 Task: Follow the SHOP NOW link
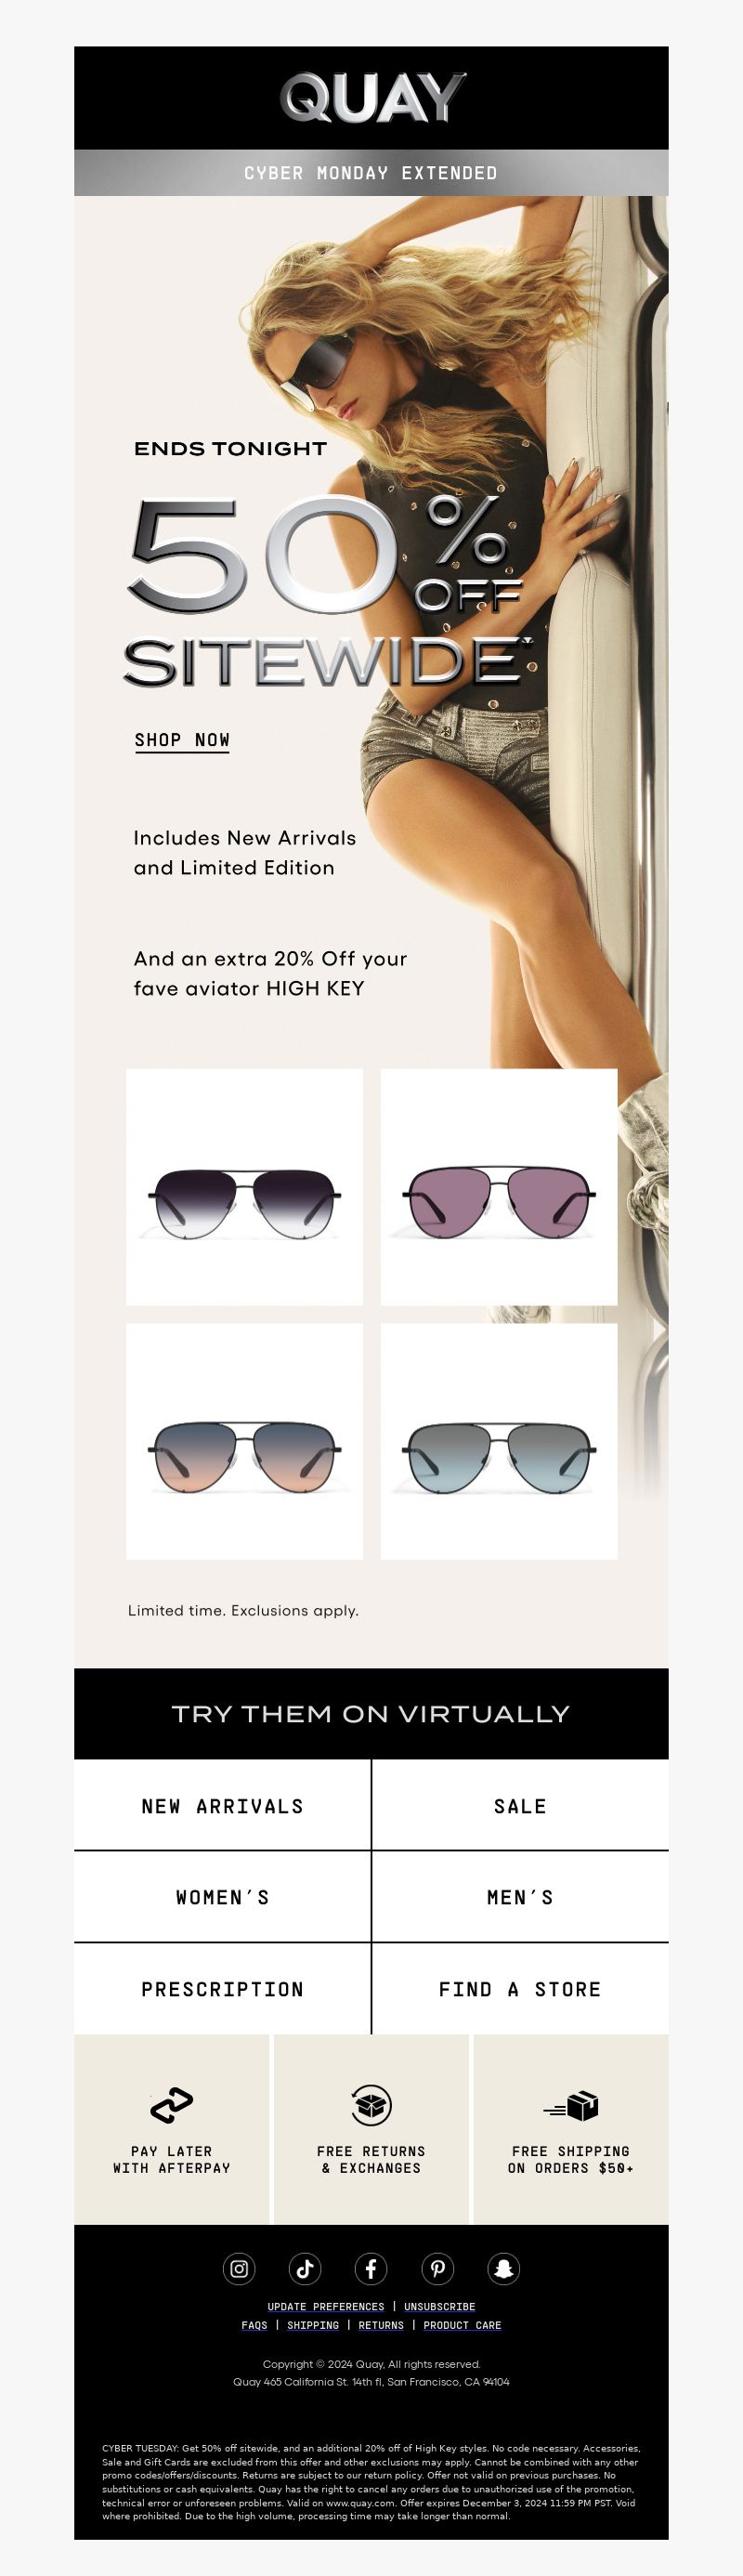[182, 741]
